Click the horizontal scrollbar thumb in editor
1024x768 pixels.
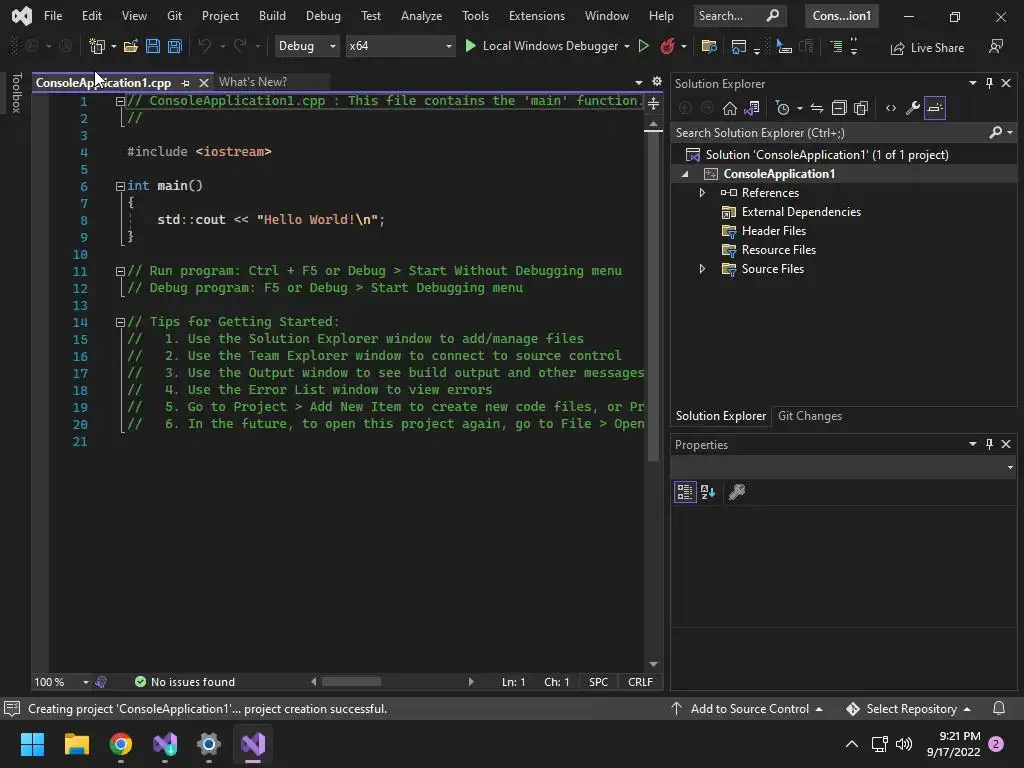tap(351, 682)
